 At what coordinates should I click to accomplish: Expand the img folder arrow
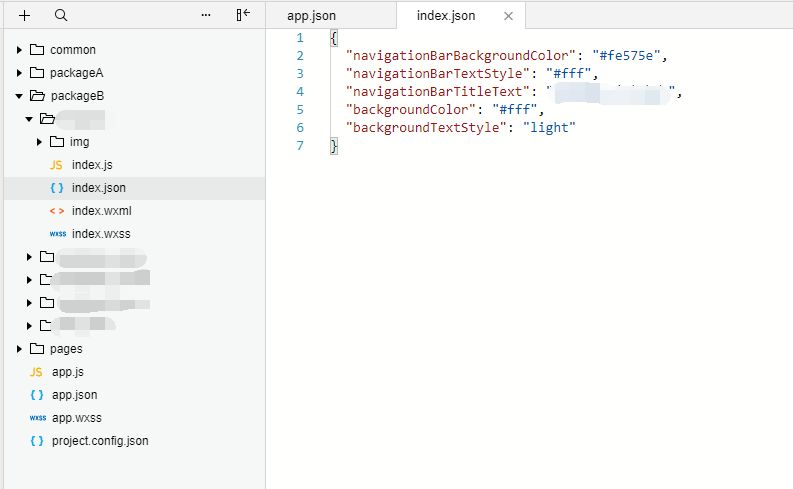(39, 142)
